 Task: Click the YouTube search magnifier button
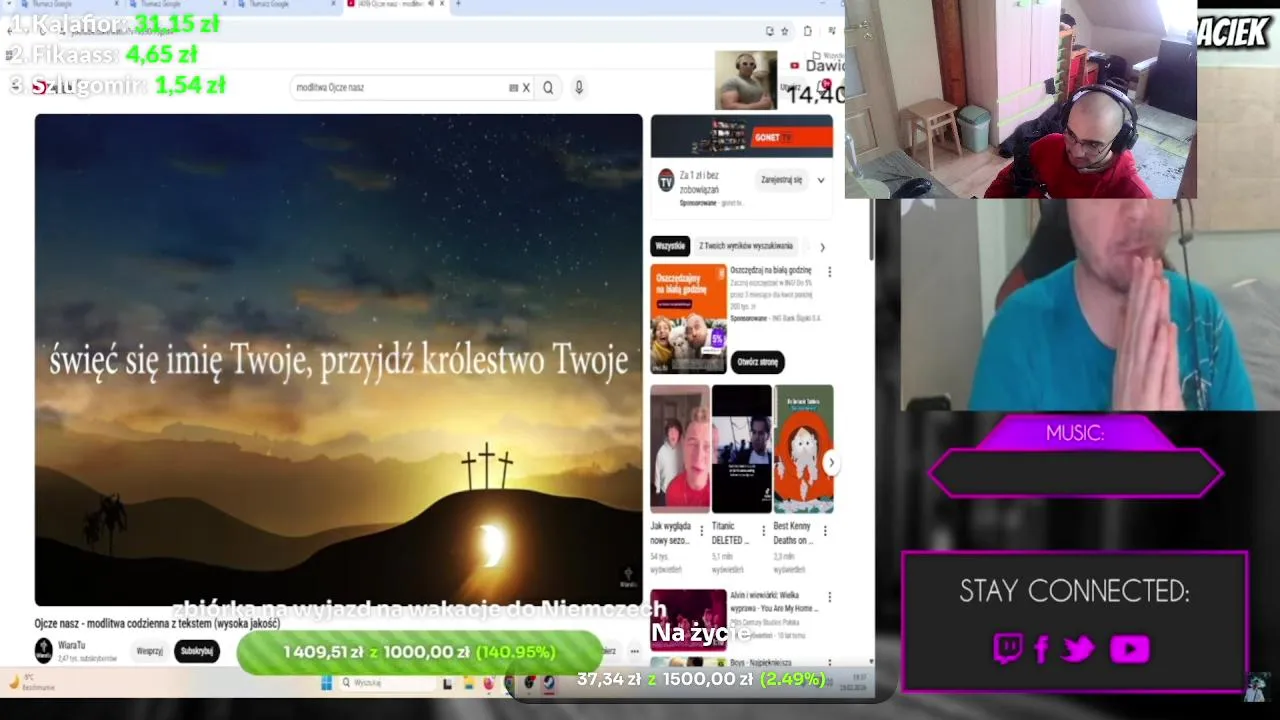pos(548,88)
